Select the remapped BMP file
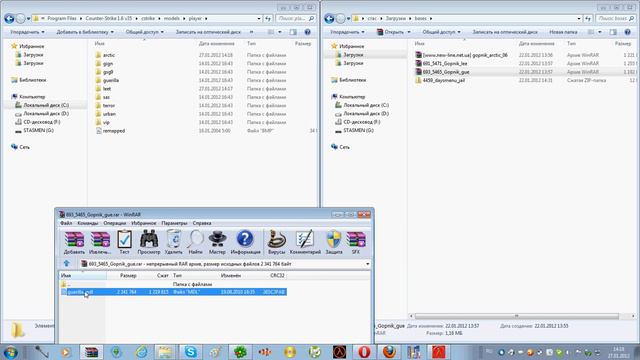 pyautogui.click(x=113, y=131)
